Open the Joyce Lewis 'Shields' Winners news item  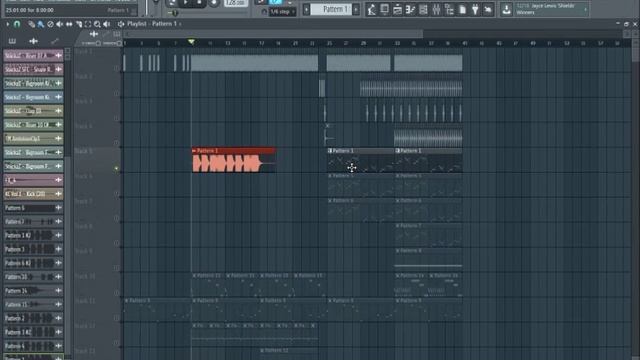(x=545, y=9)
